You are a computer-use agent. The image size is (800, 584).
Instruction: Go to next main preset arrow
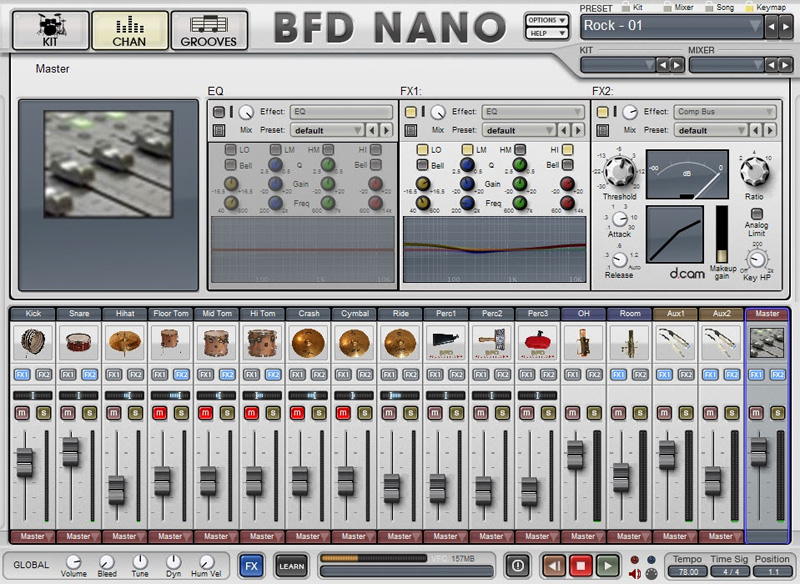point(786,27)
